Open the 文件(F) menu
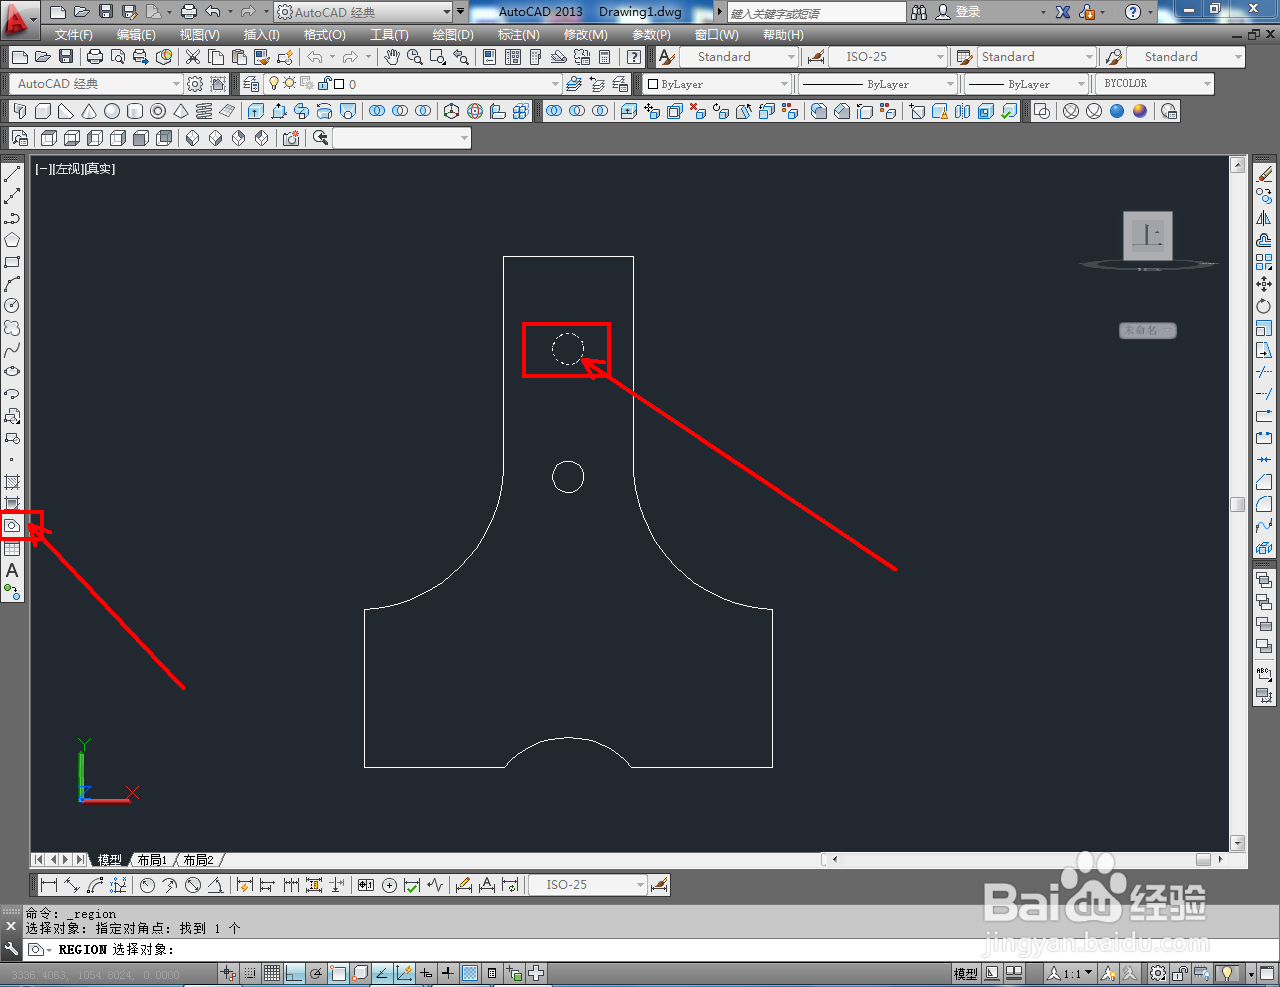Screen dimensions: 1280x987 74,35
